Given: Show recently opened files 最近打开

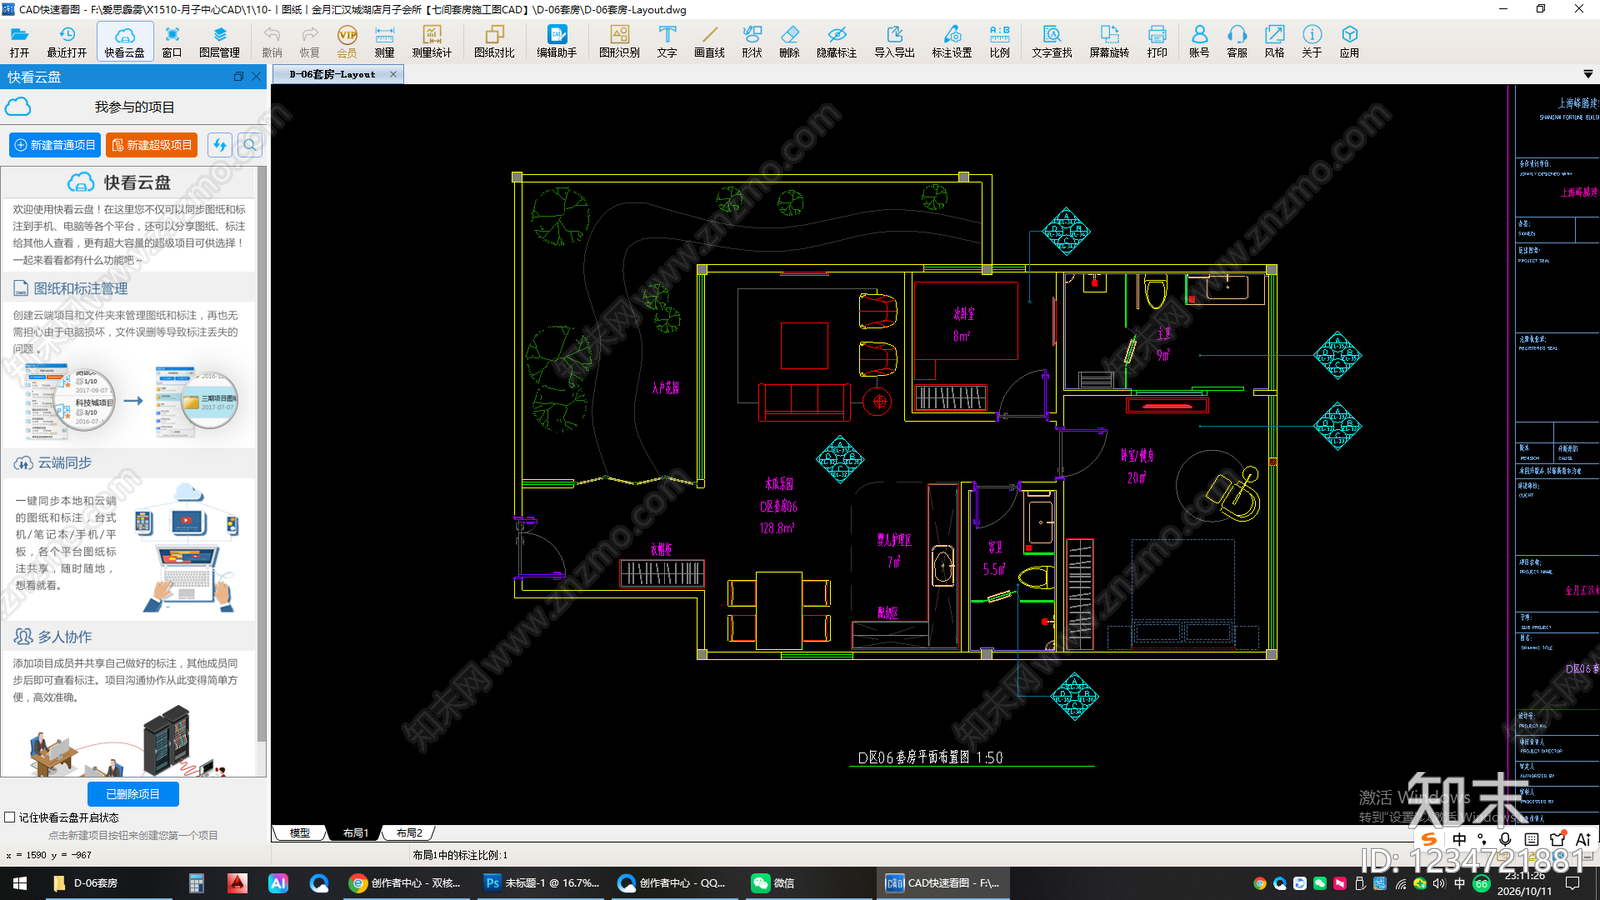Looking at the screenshot, I should tap(67, 42).
